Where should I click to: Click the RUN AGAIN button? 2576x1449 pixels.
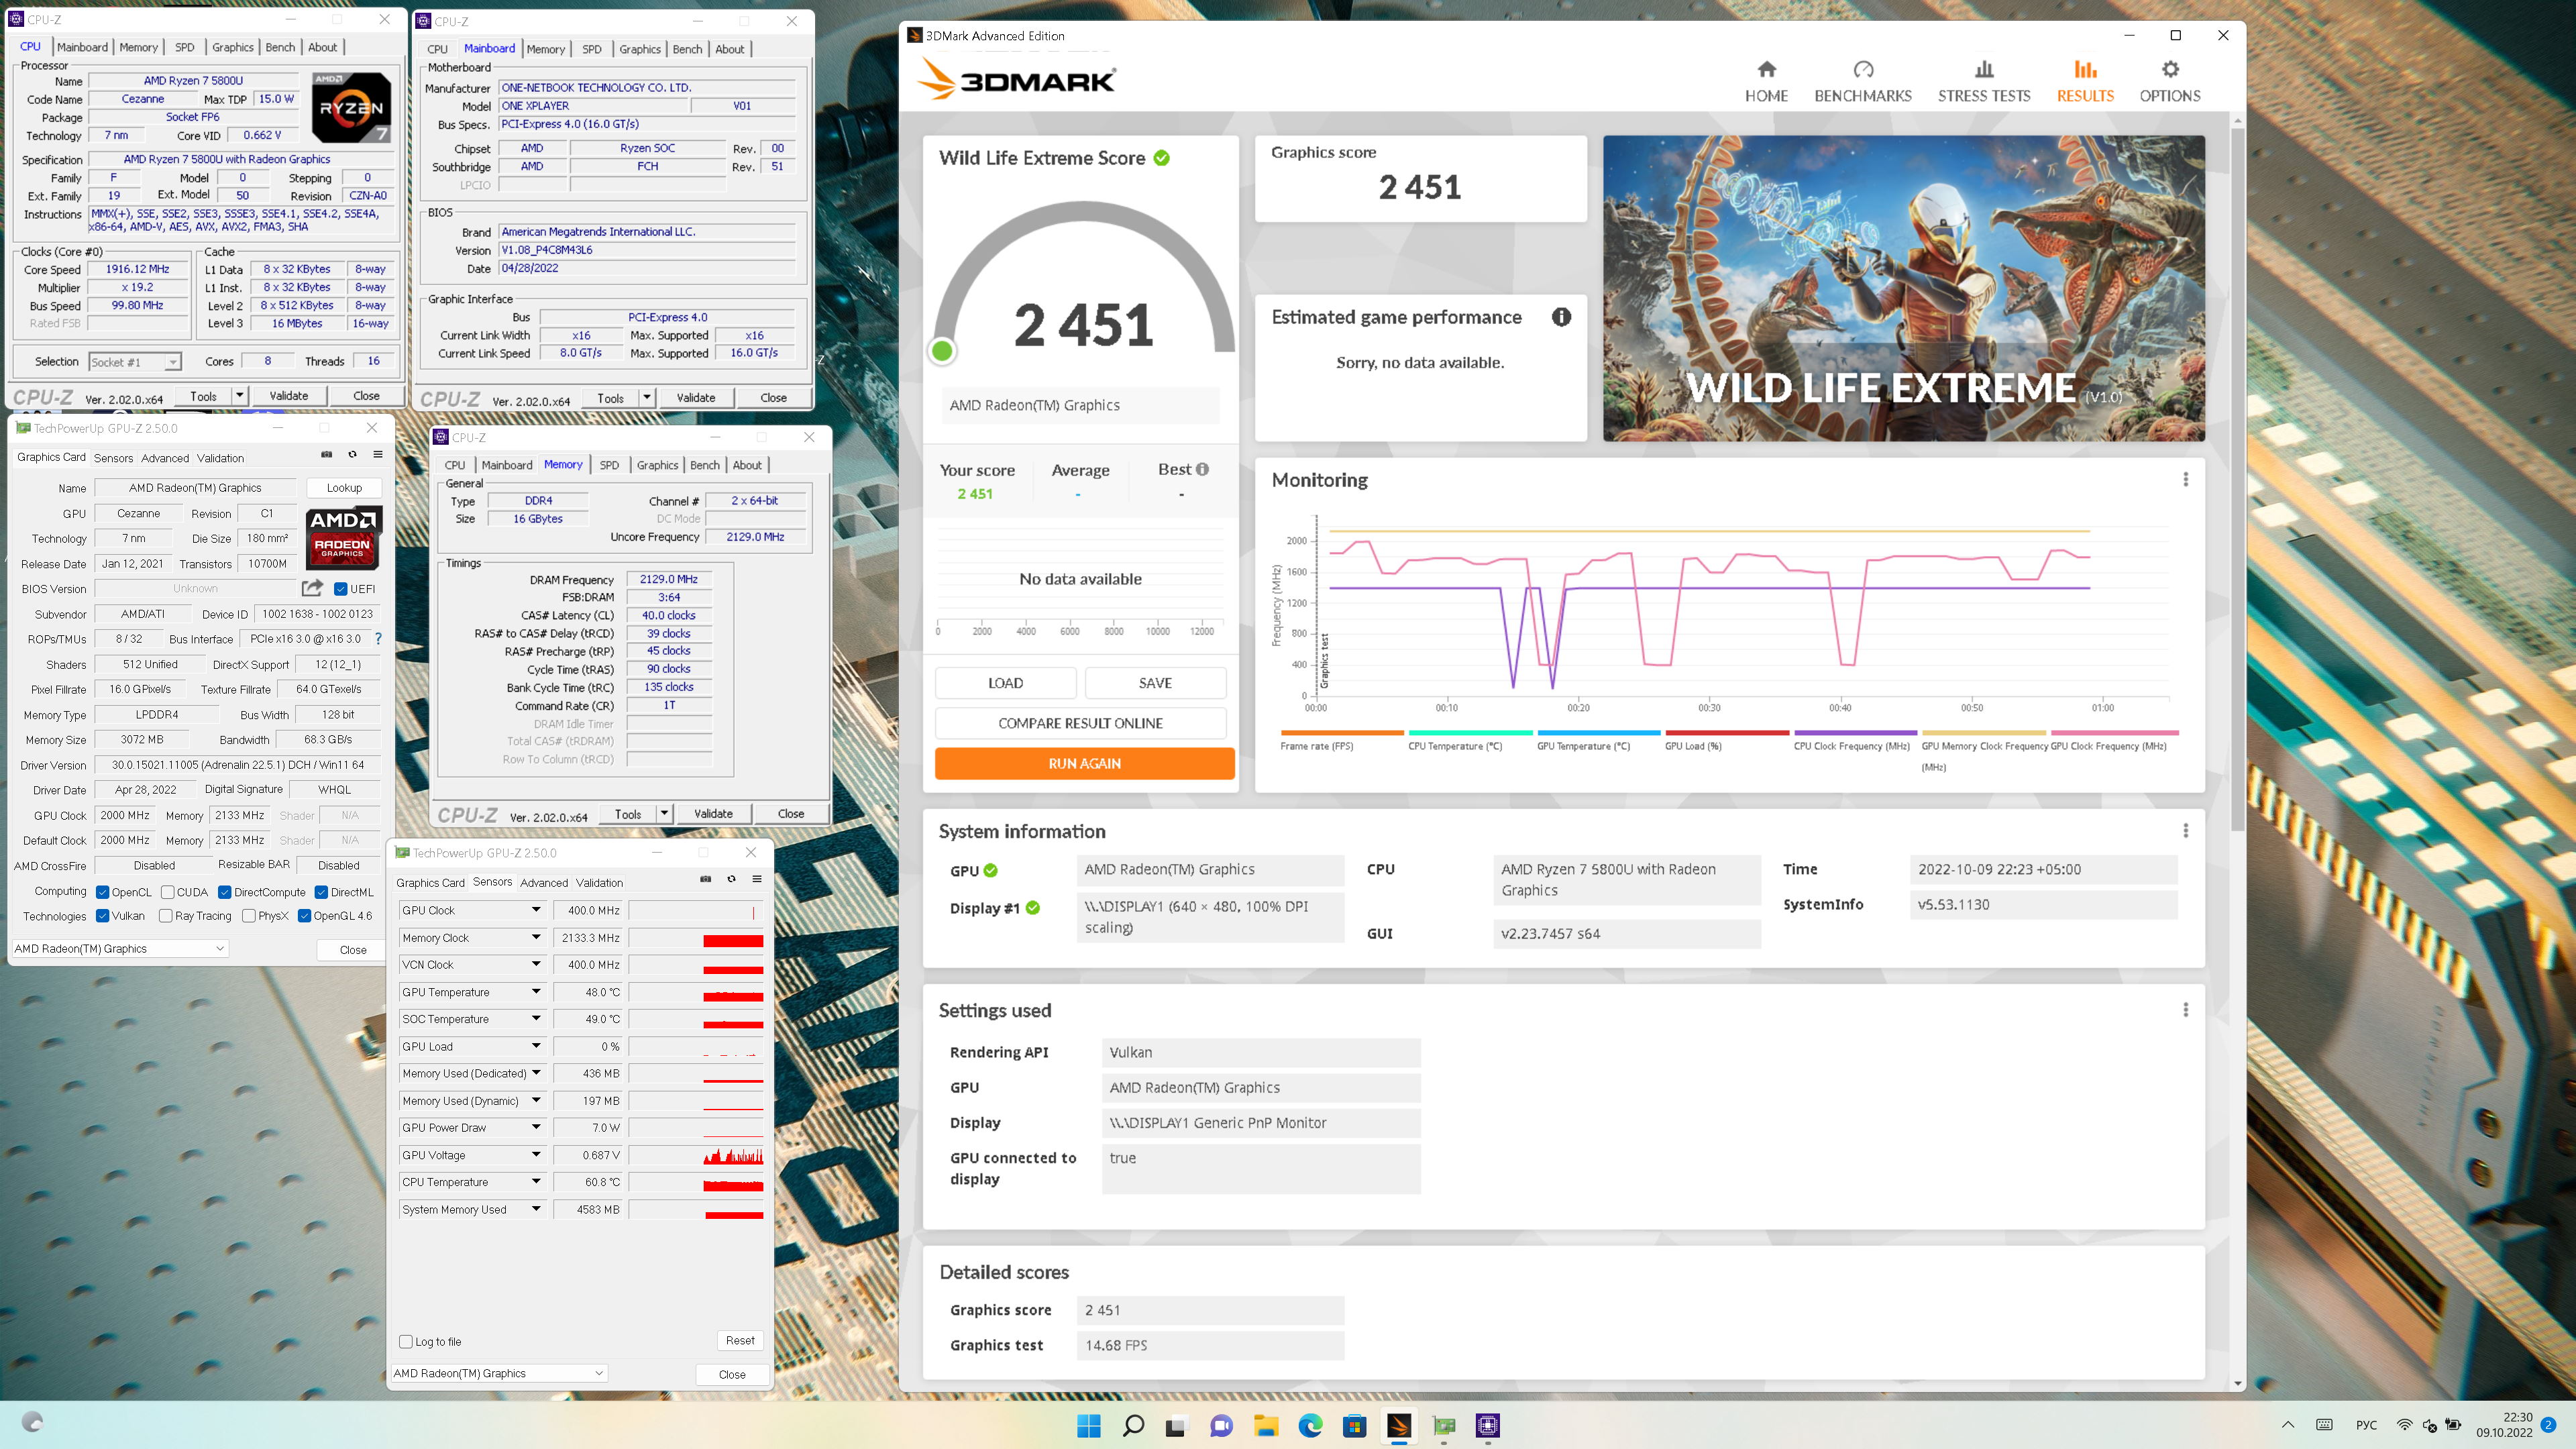point(1084,763)
